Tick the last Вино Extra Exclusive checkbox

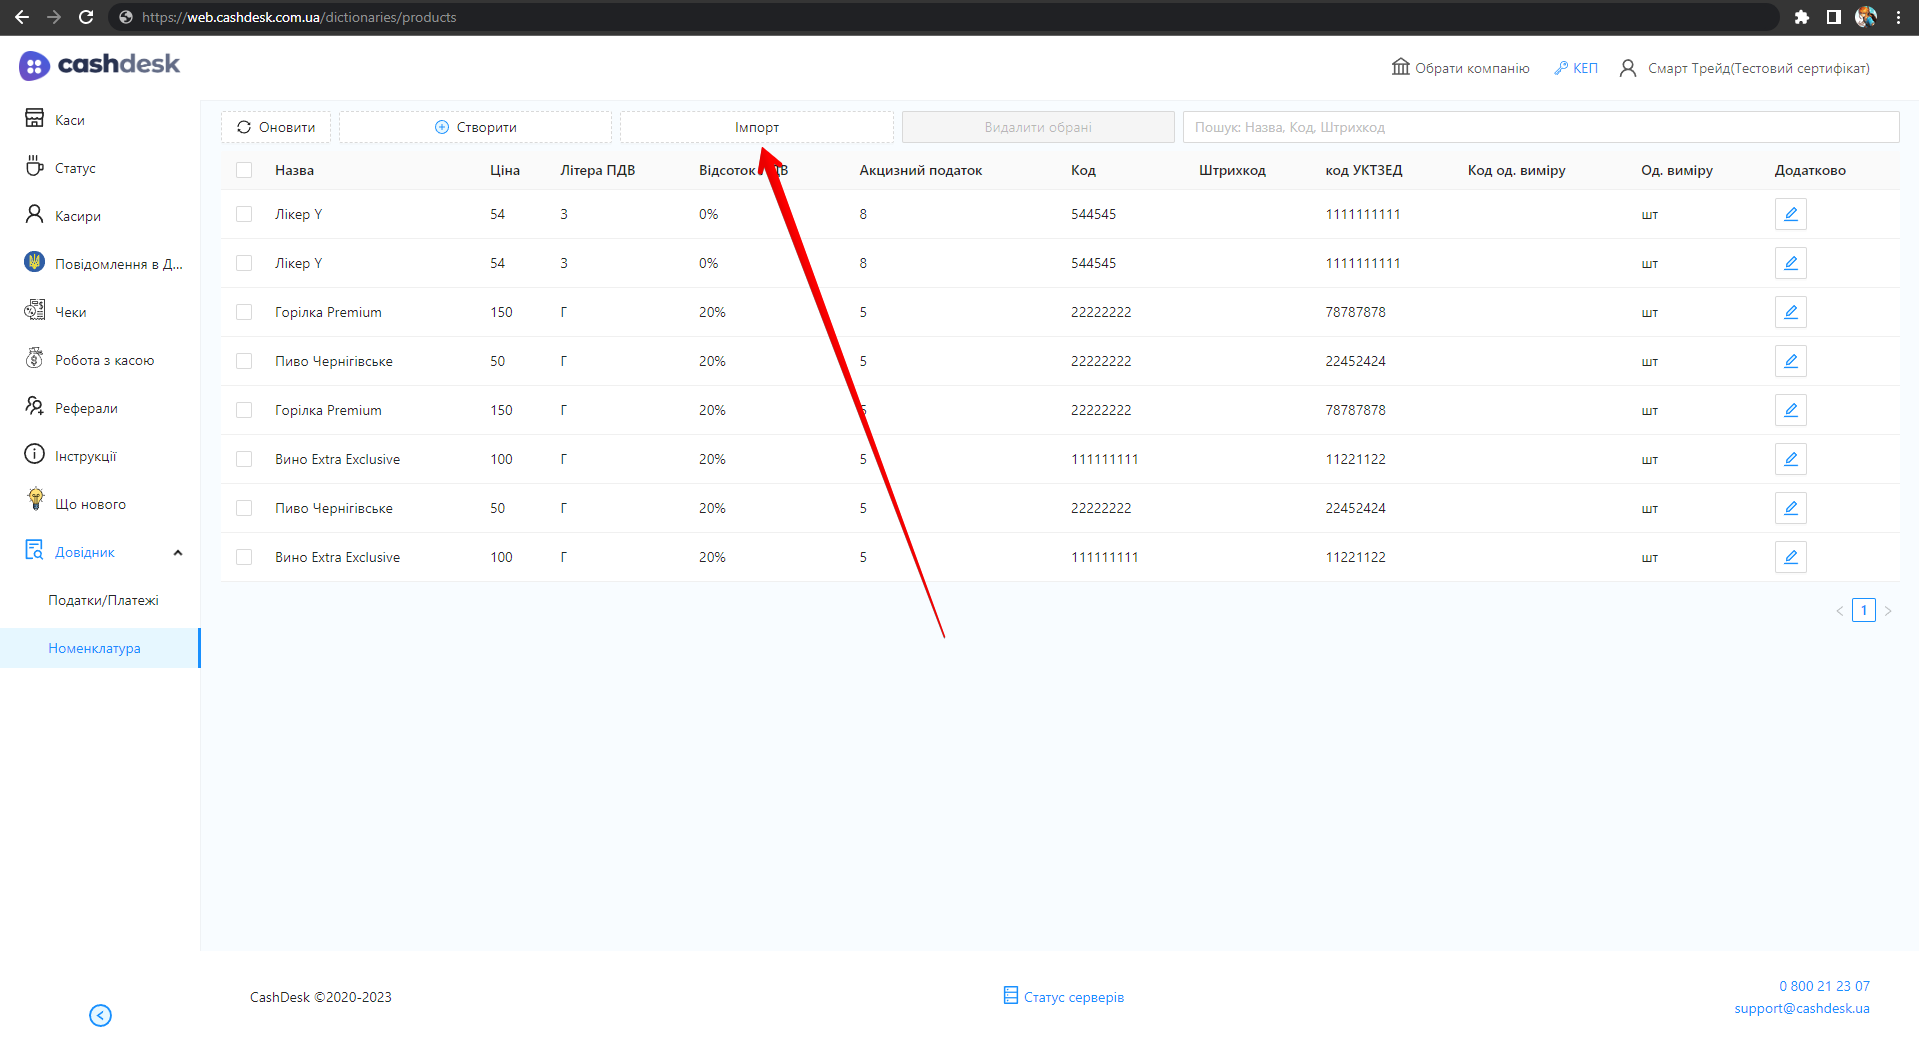point(244,557)
